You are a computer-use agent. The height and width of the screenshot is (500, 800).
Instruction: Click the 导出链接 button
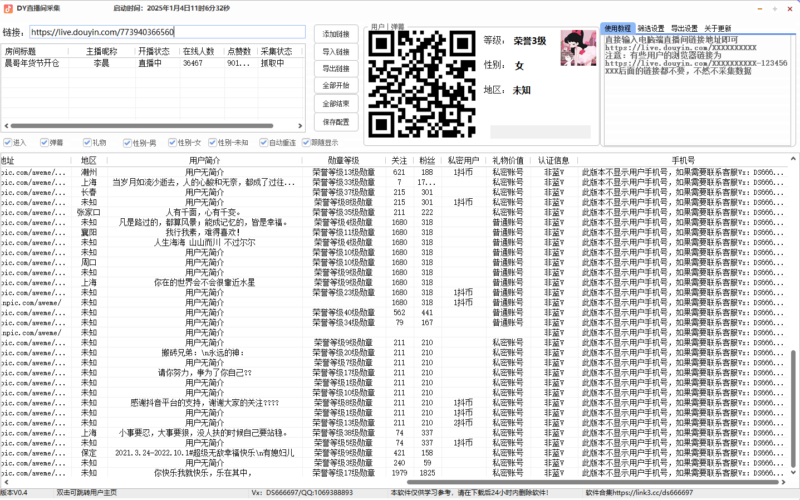[x=336, y=68]
